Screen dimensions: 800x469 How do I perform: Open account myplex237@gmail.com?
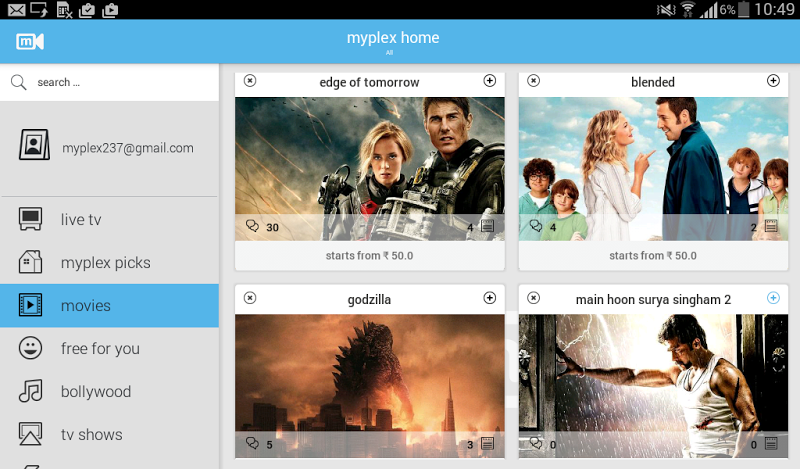point(128,148)
